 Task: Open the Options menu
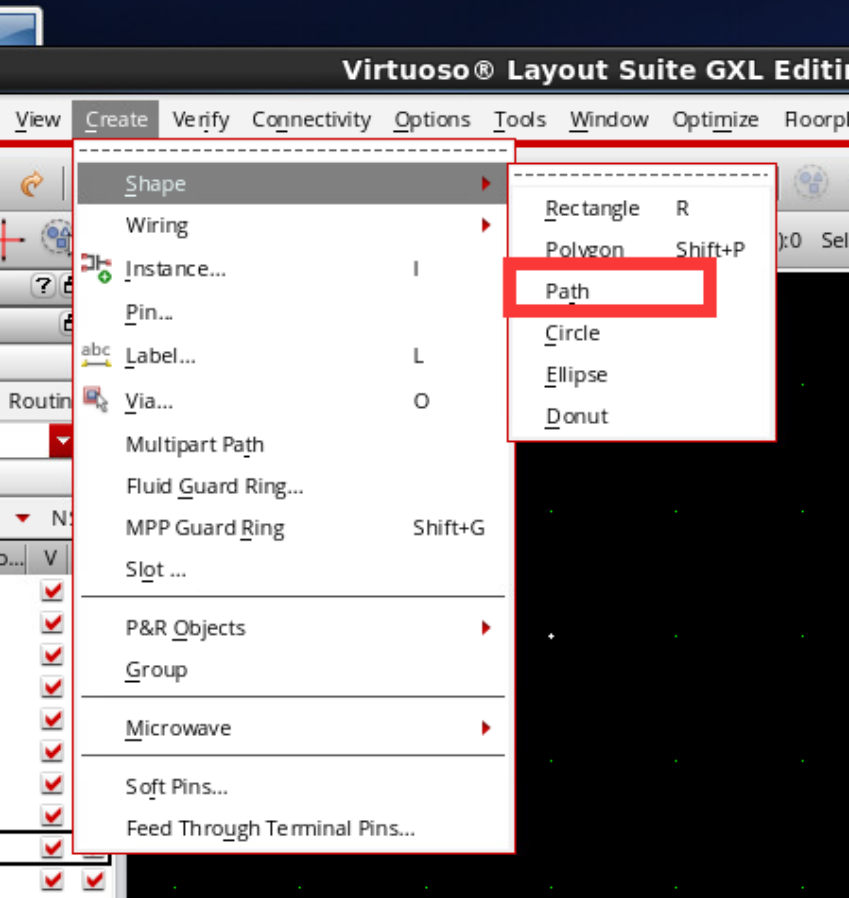[432, 120]
